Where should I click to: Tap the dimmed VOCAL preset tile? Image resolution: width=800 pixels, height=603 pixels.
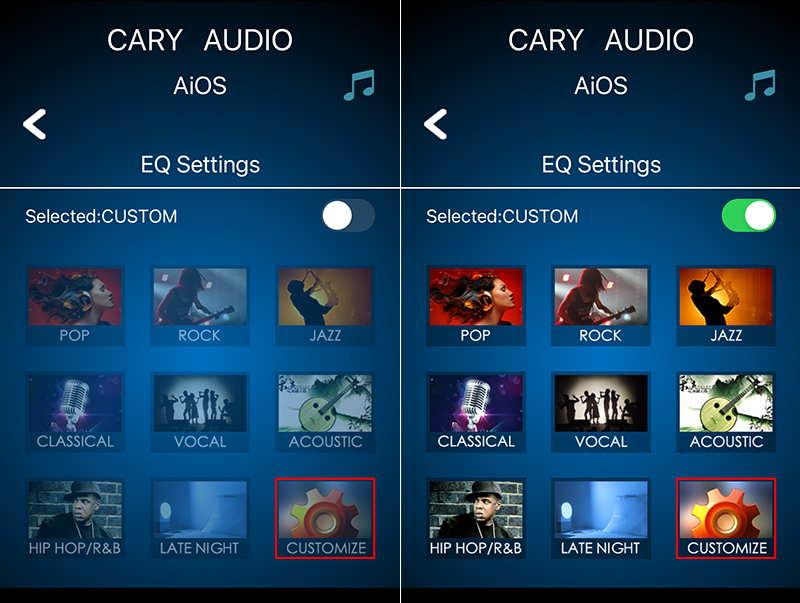click(200, 412)
